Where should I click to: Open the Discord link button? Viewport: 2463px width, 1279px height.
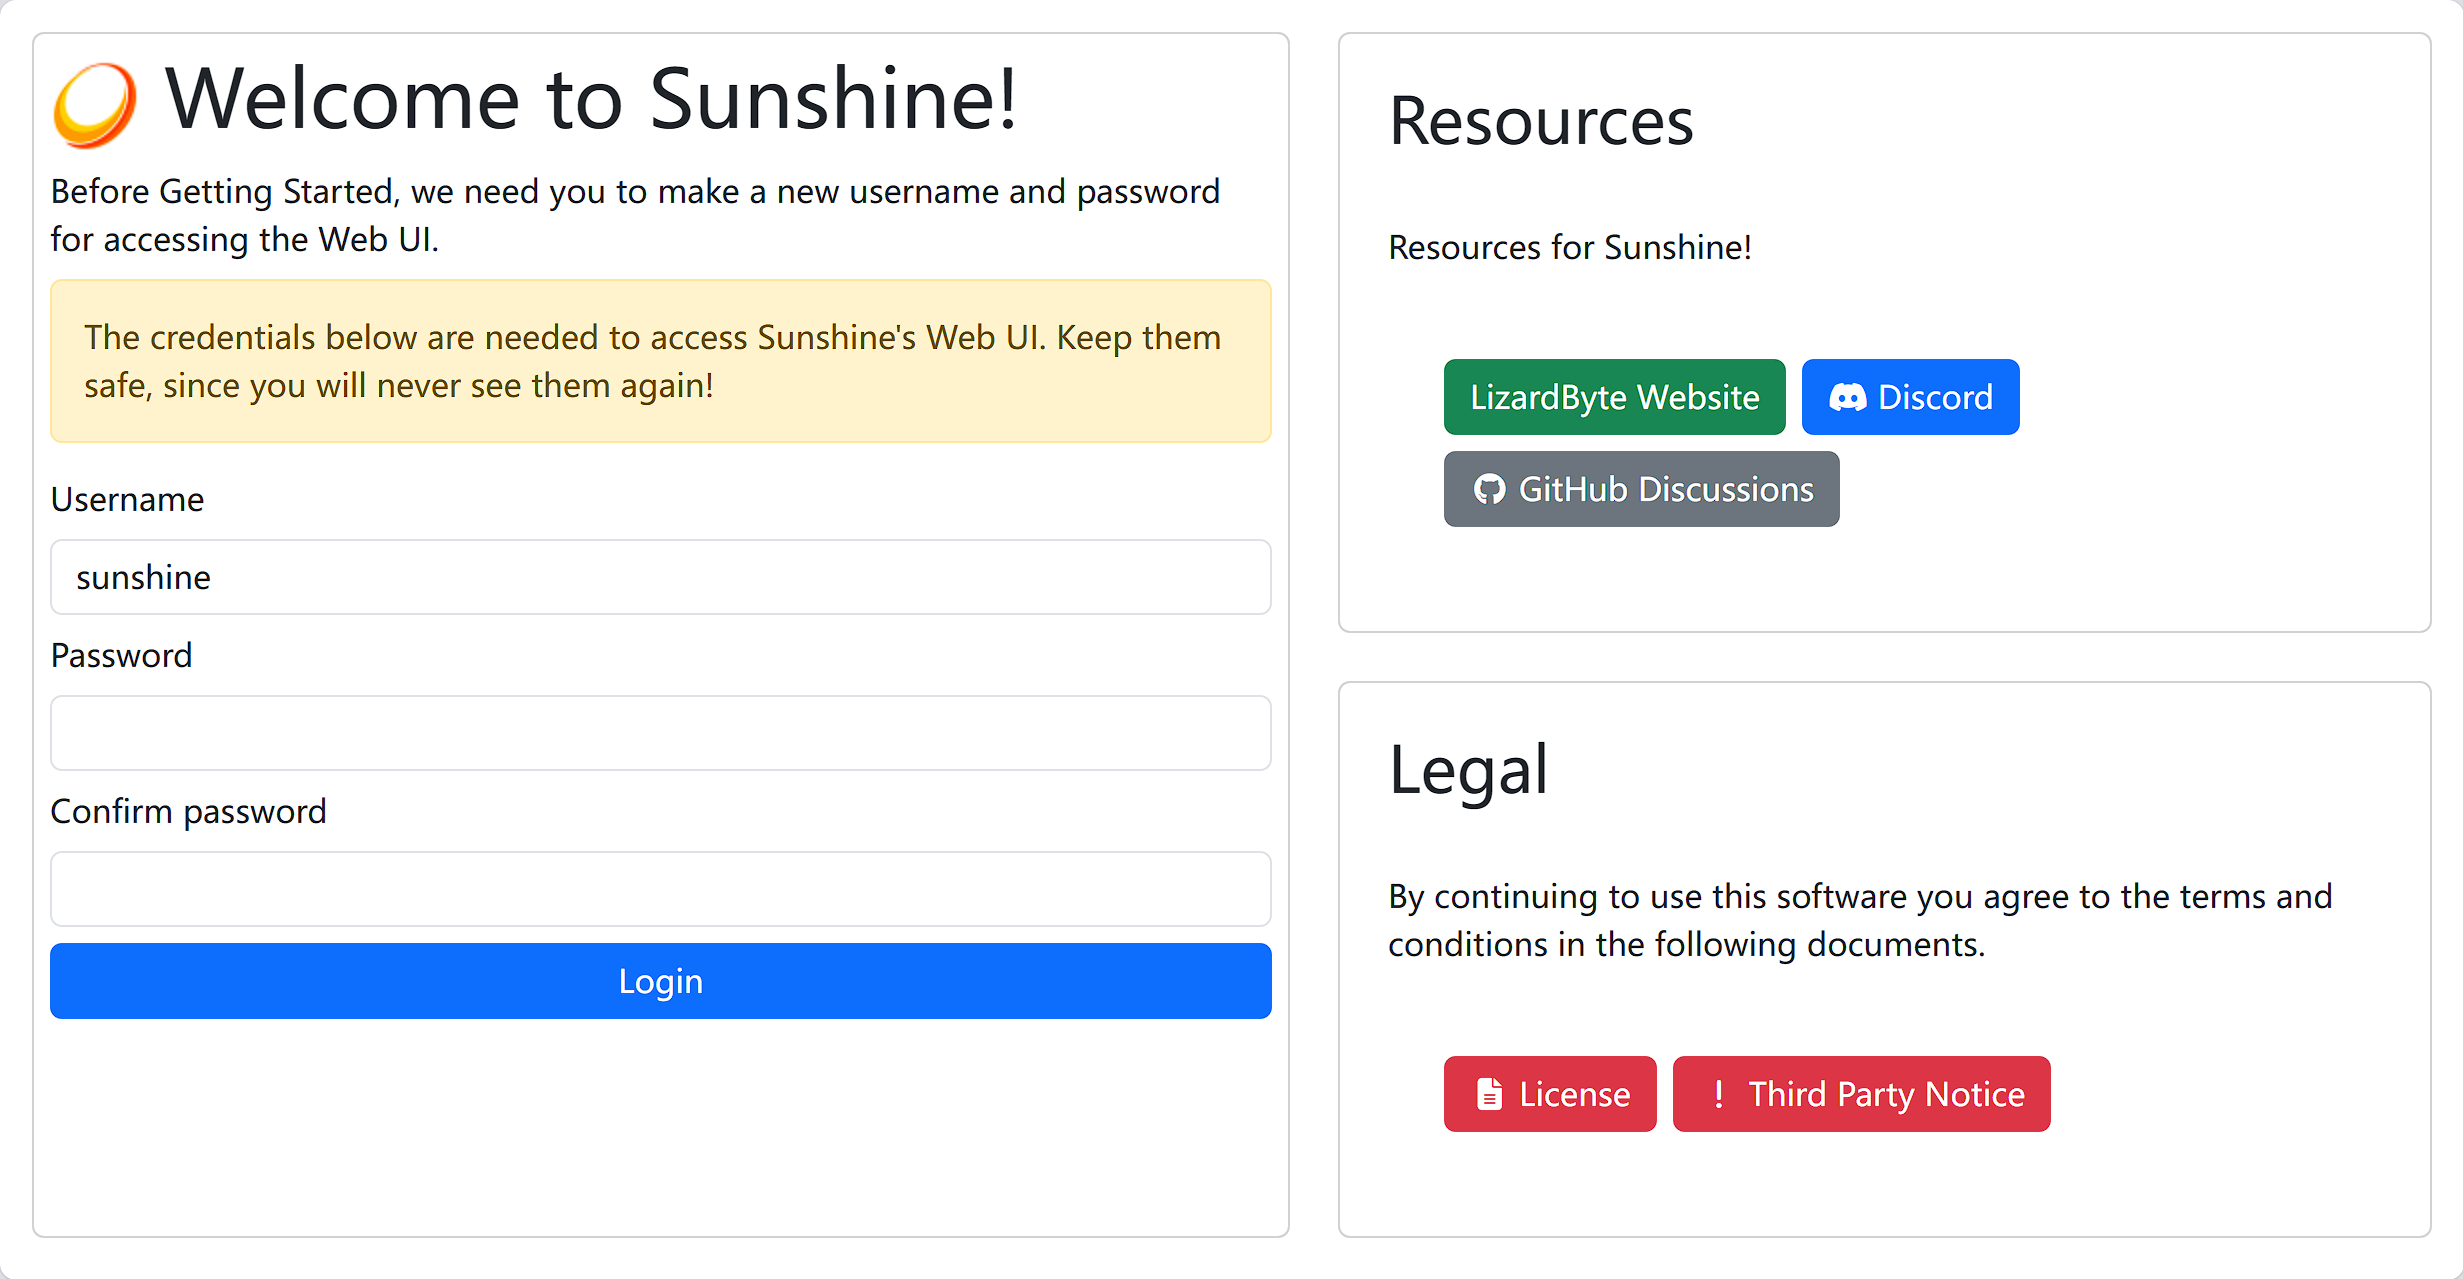(1910, 397)
